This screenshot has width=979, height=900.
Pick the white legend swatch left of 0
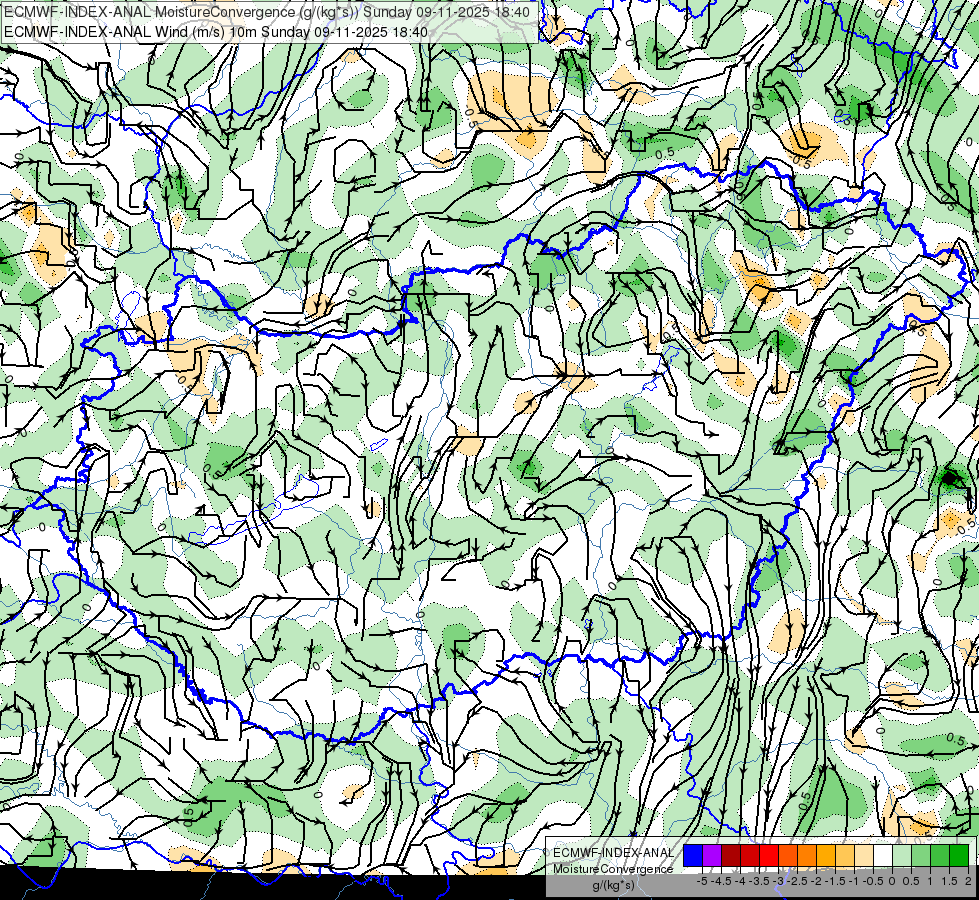883,855
